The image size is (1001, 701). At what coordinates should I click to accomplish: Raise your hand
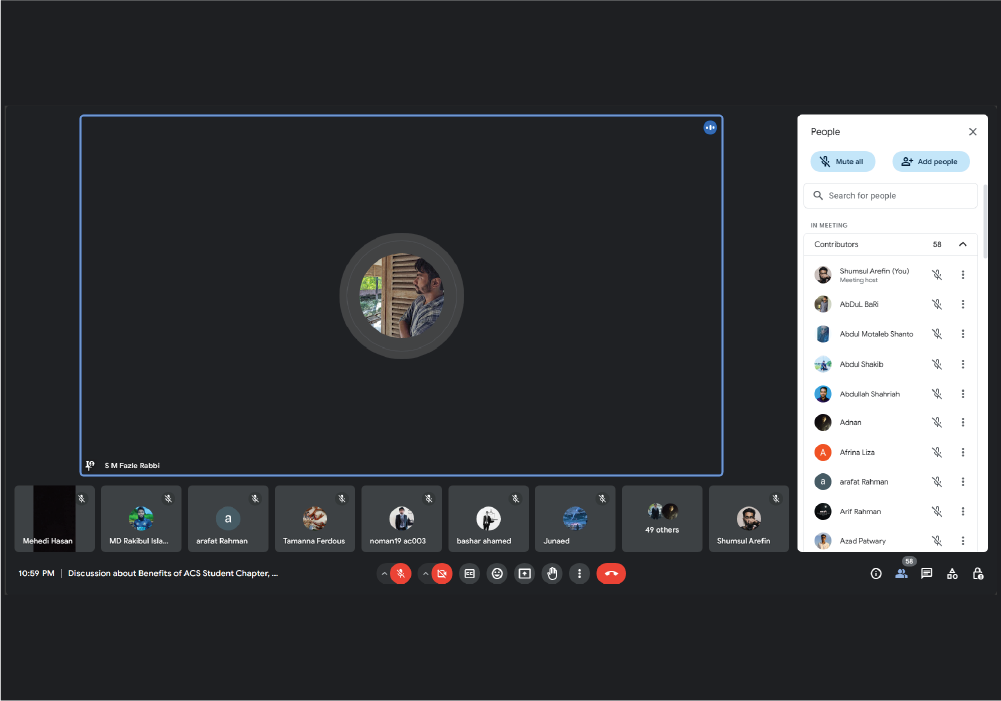(x=552, y=574)
